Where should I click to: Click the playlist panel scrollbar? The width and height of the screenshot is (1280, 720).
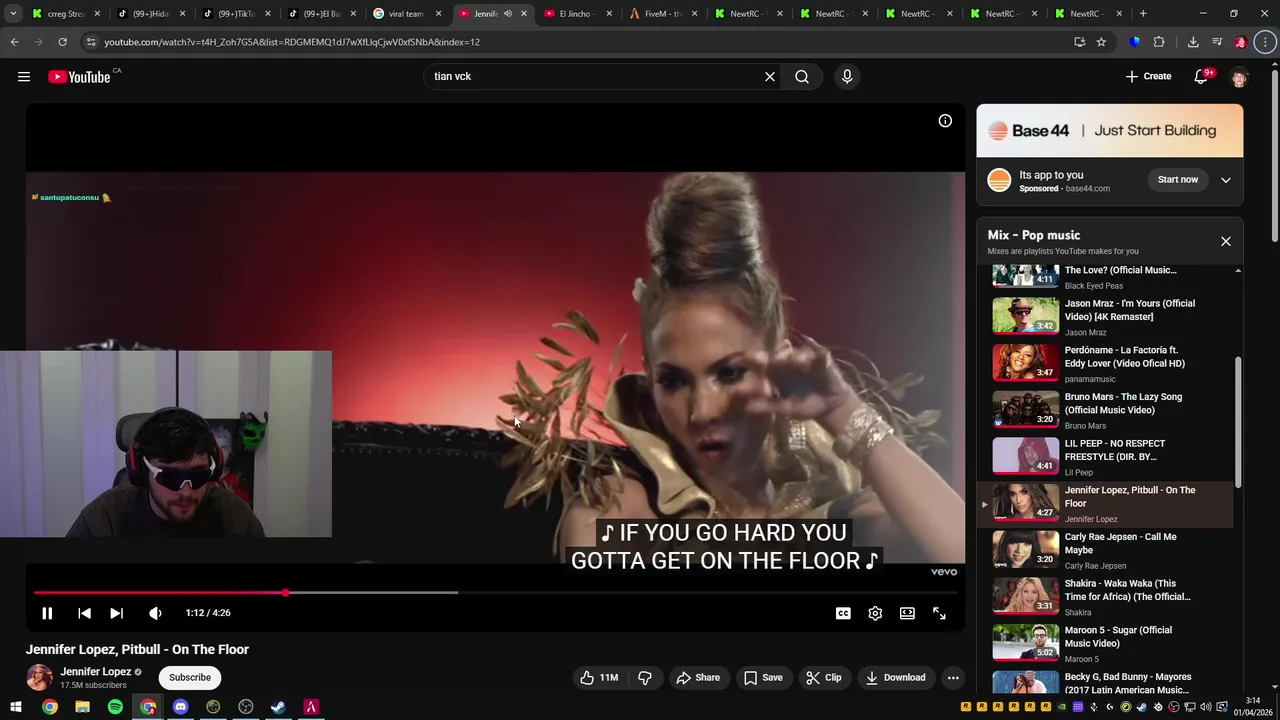(1238, 420)
